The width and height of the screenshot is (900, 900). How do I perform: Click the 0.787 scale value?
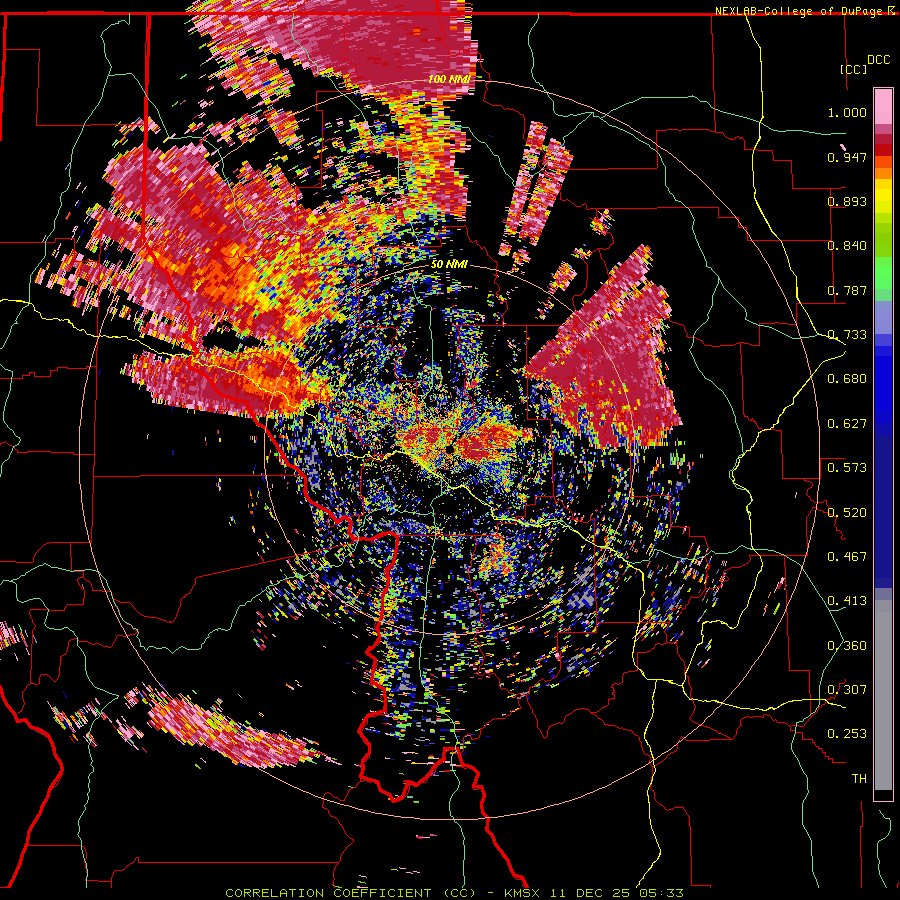847,290
